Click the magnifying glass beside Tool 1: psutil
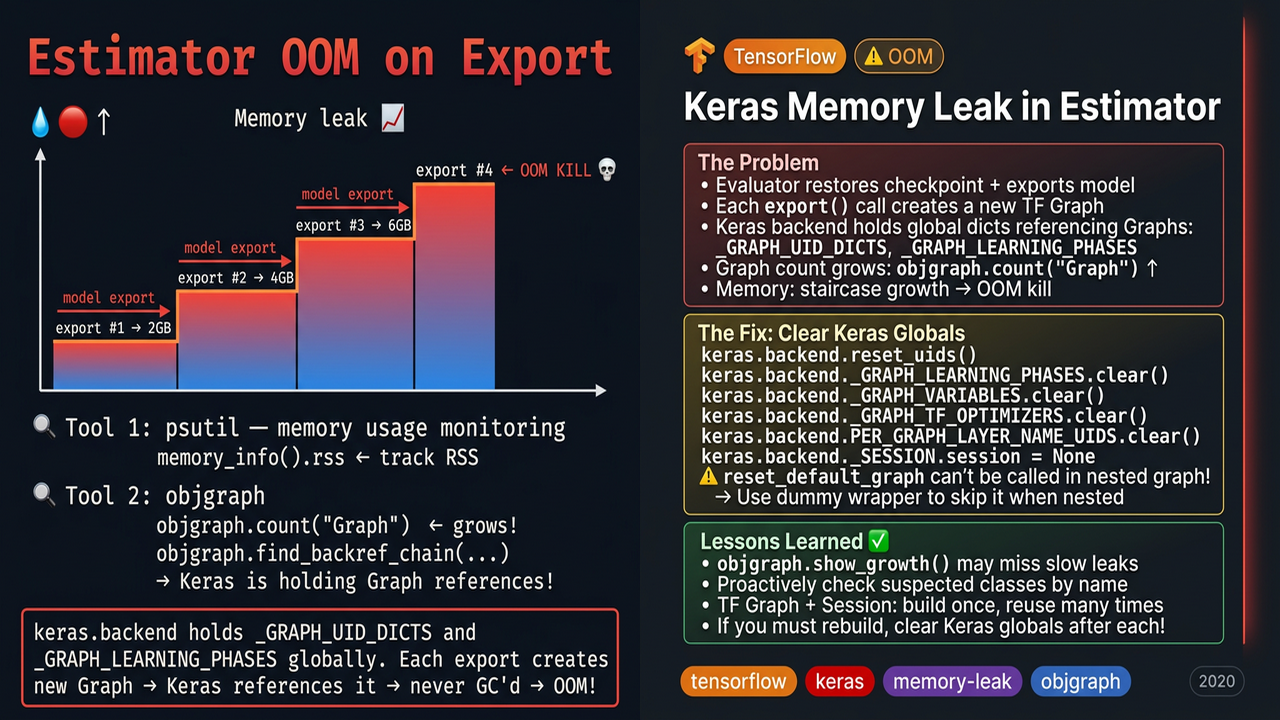The width and height of the screenshot is (1280, 720). [x=44, y=427]
